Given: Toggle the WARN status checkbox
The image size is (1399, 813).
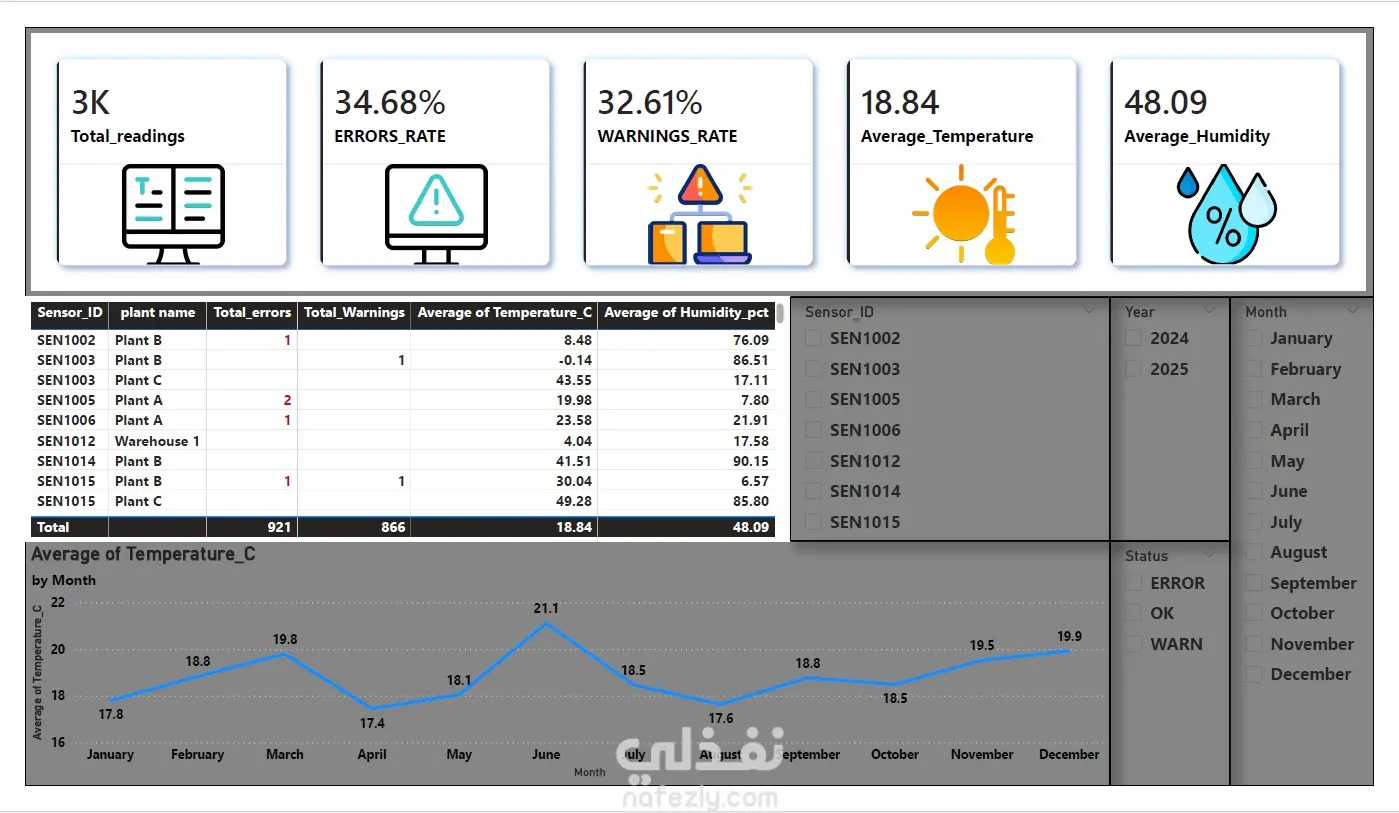Looking at the screenshot, I should pos(1134,644).
